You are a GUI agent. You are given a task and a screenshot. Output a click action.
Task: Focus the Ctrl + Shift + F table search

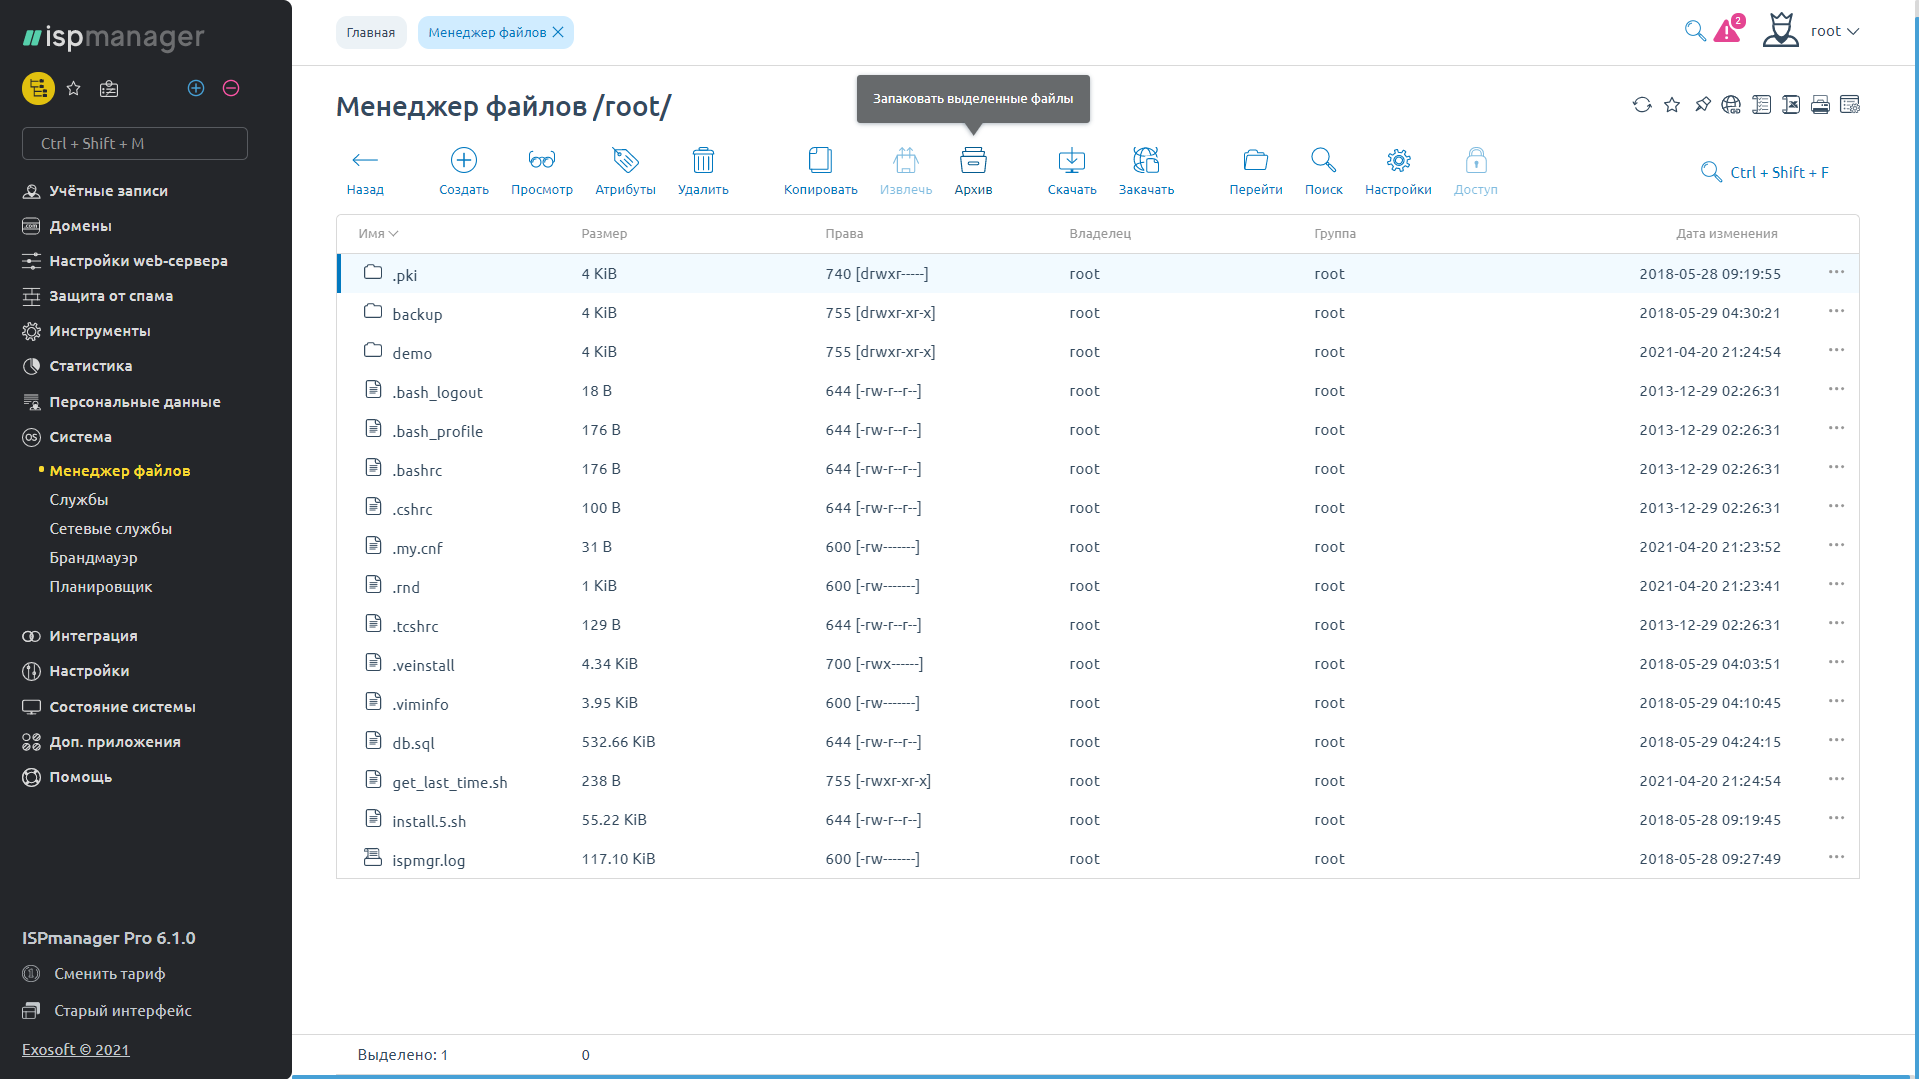click(1779, 173)
